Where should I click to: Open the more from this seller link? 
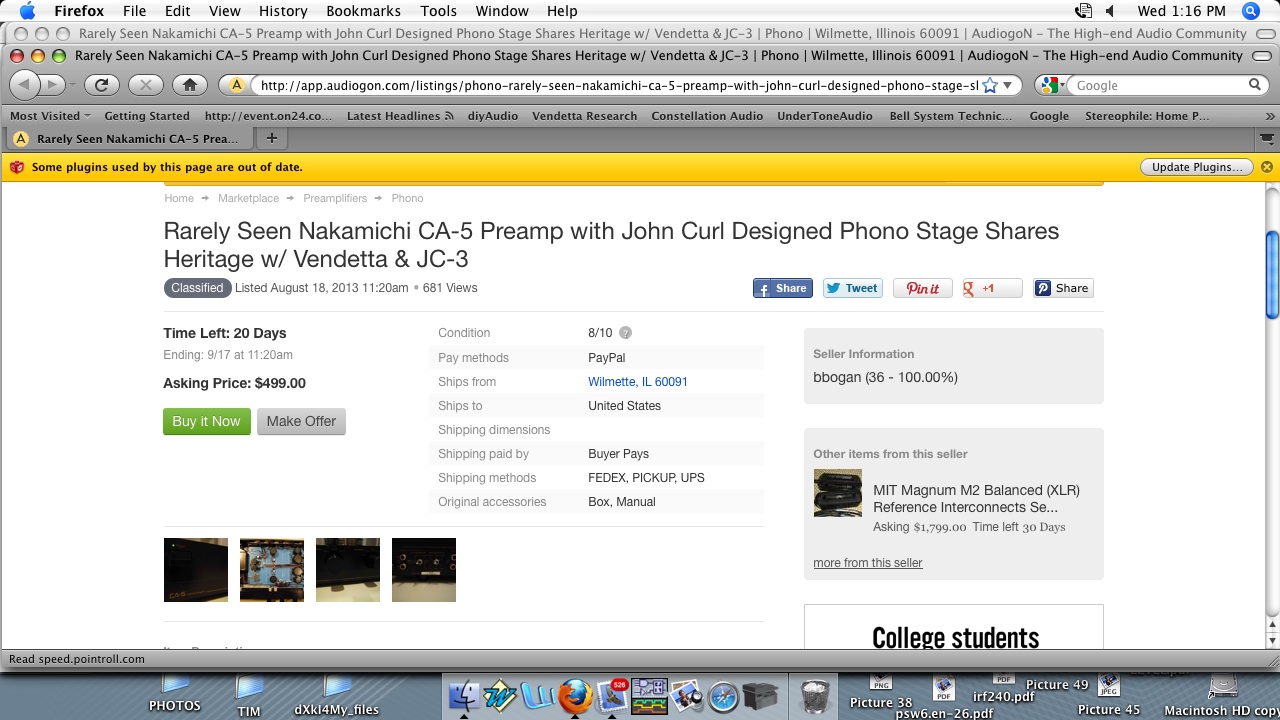[868, 563]
